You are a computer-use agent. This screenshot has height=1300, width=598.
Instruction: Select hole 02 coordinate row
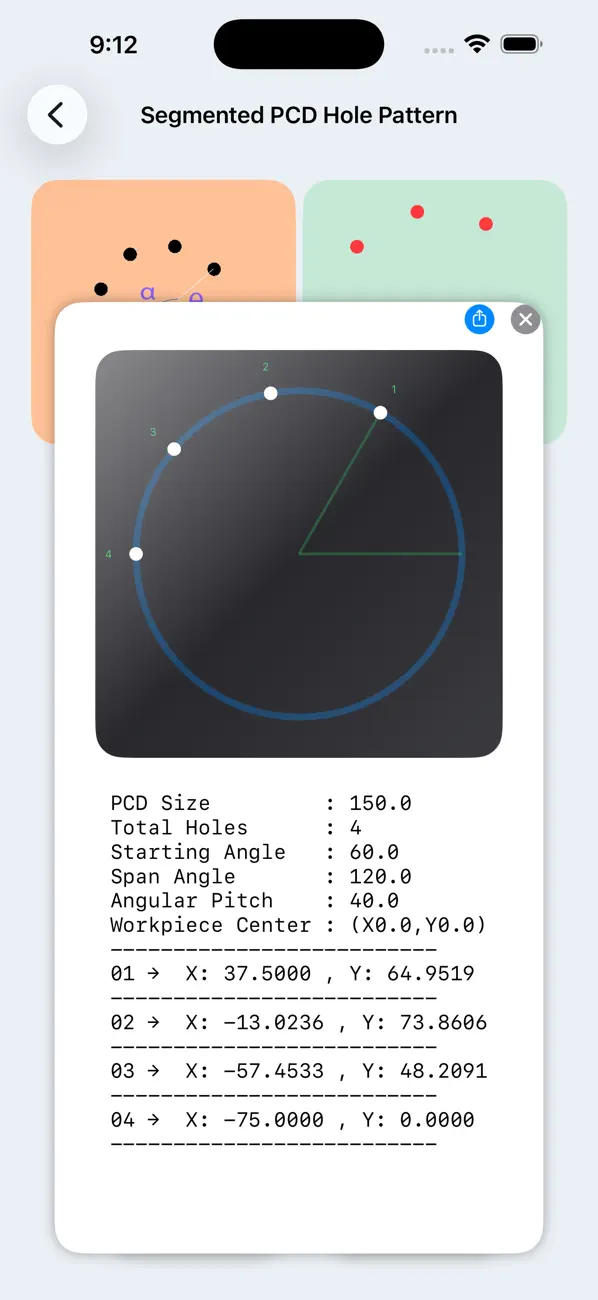(298, 1022)
